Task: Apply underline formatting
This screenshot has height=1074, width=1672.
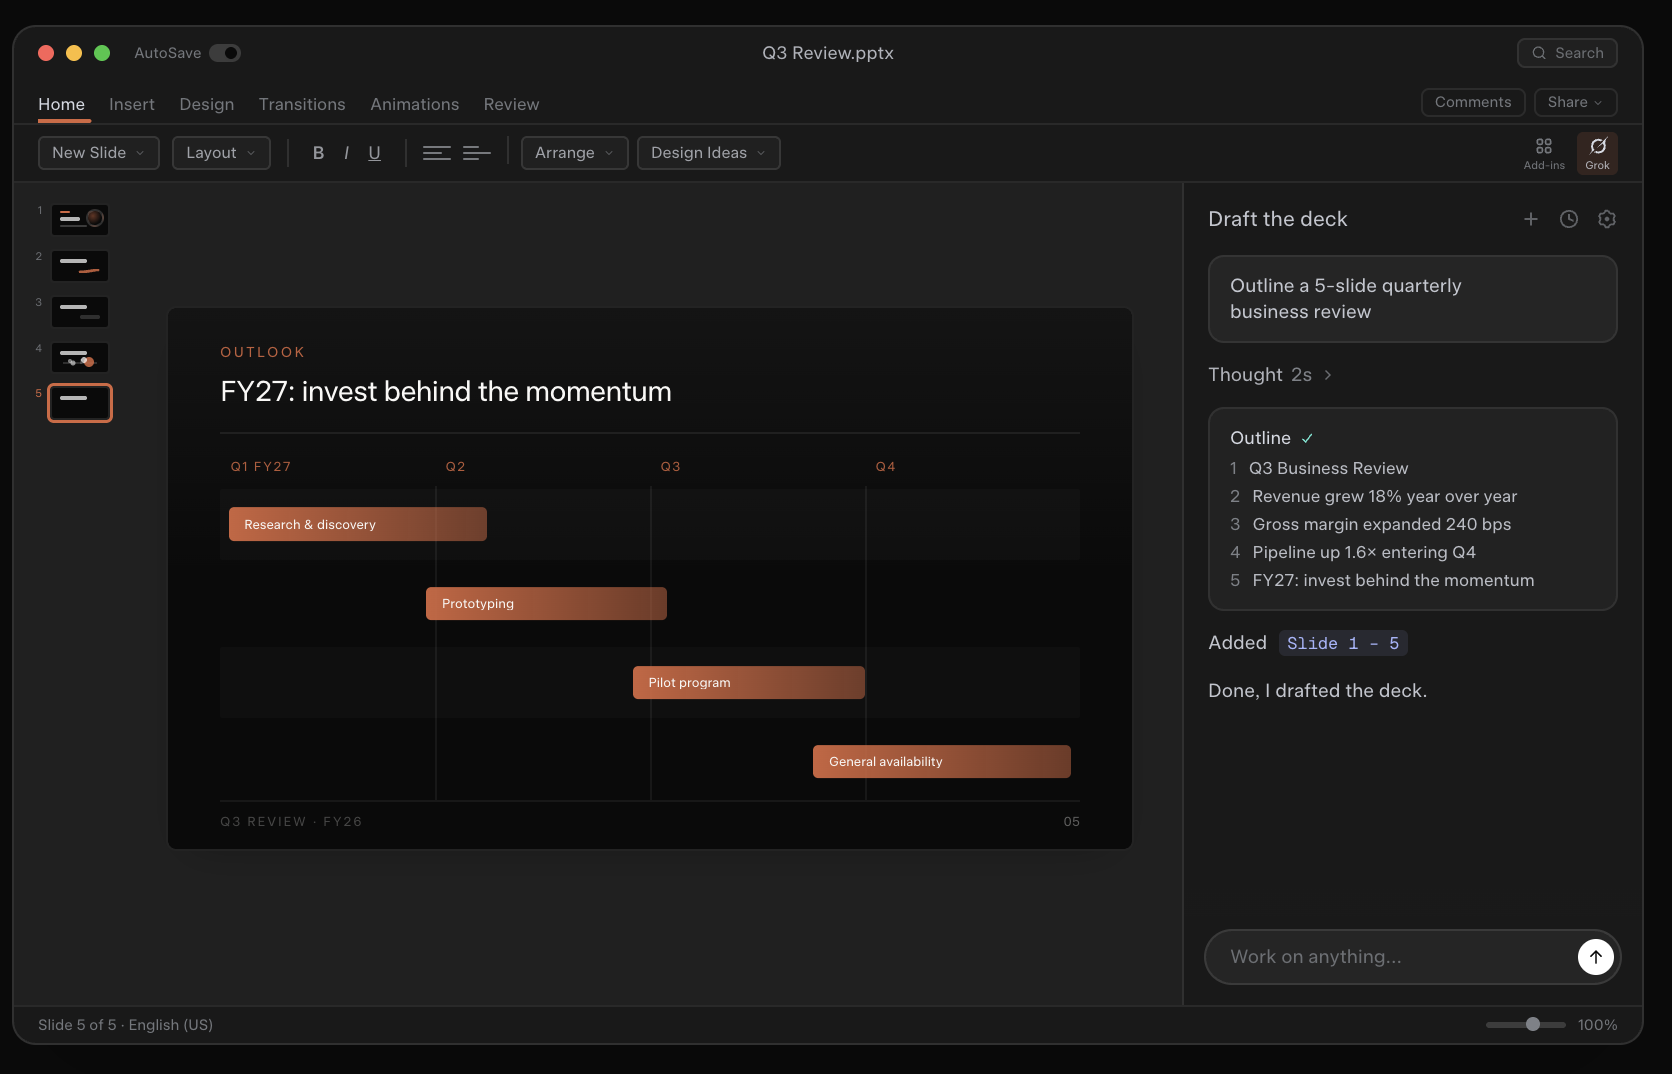Action: coord(374,153)
